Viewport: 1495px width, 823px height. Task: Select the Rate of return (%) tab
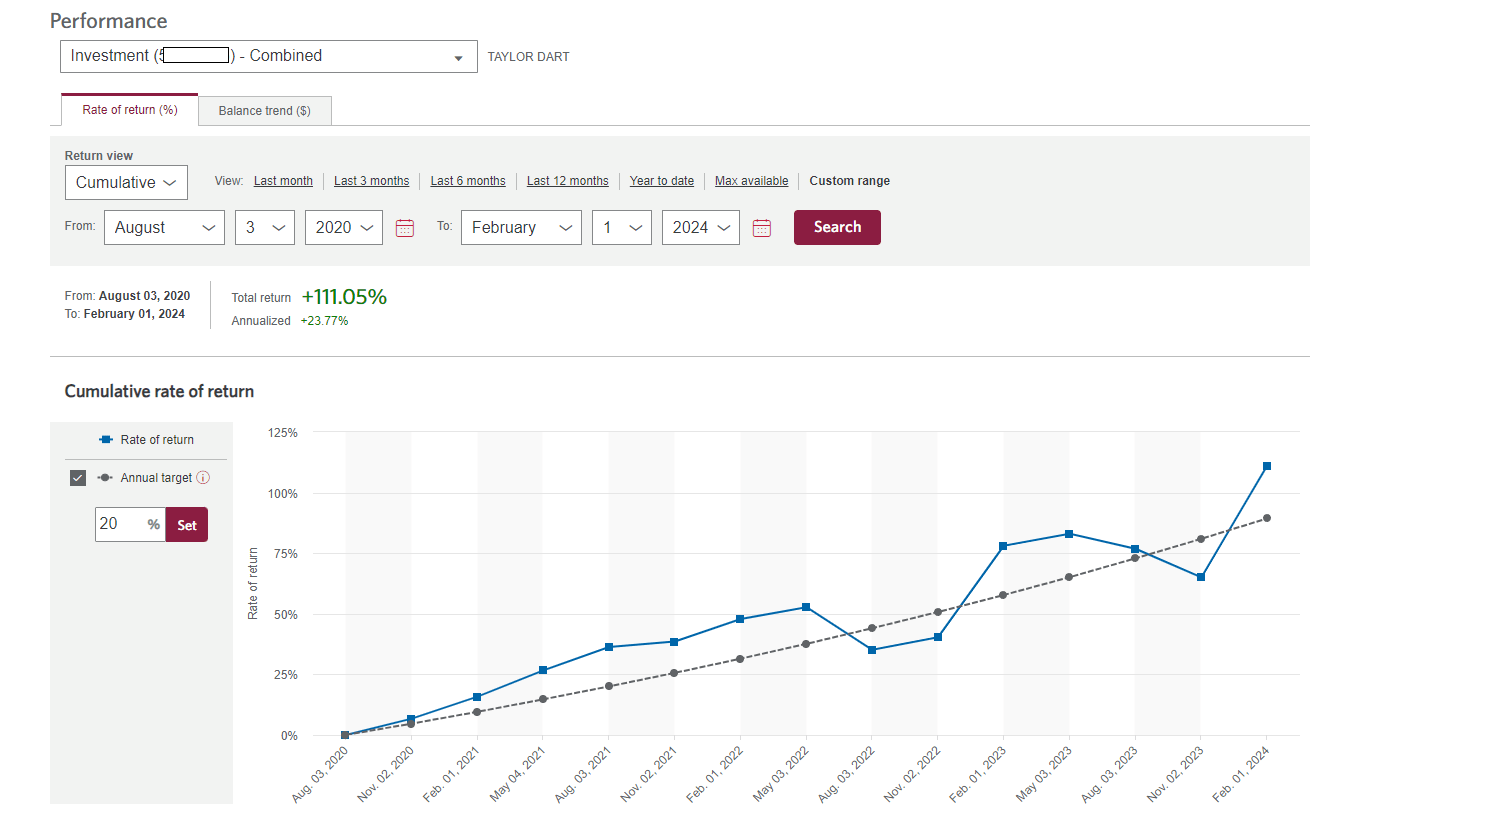pos(130,110)
